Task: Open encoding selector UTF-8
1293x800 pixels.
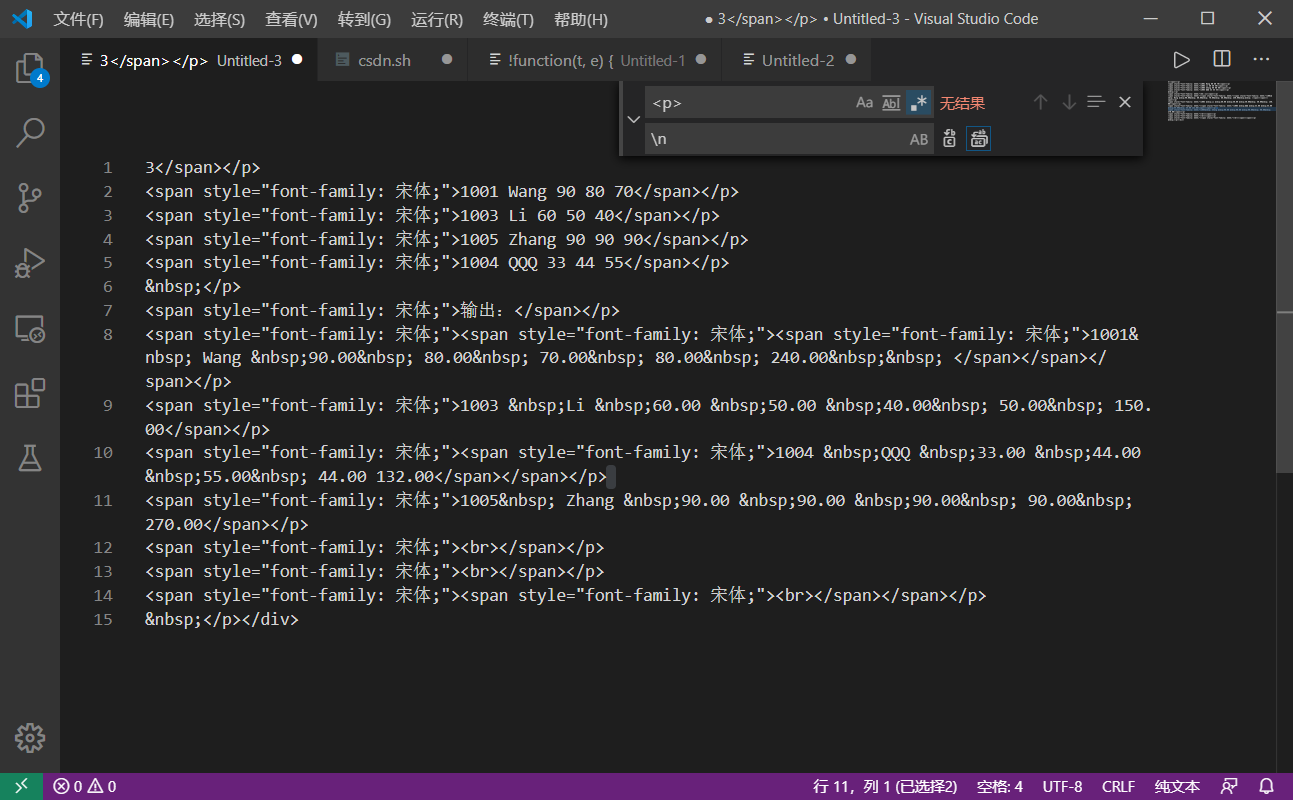Action: (x=1062, y=786)
